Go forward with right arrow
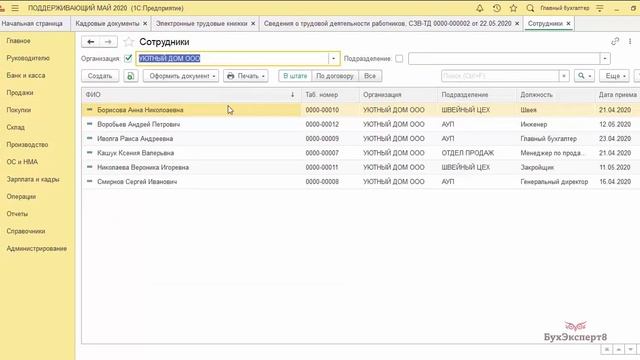This screenshot has height=360, width=640. [108, 42]
